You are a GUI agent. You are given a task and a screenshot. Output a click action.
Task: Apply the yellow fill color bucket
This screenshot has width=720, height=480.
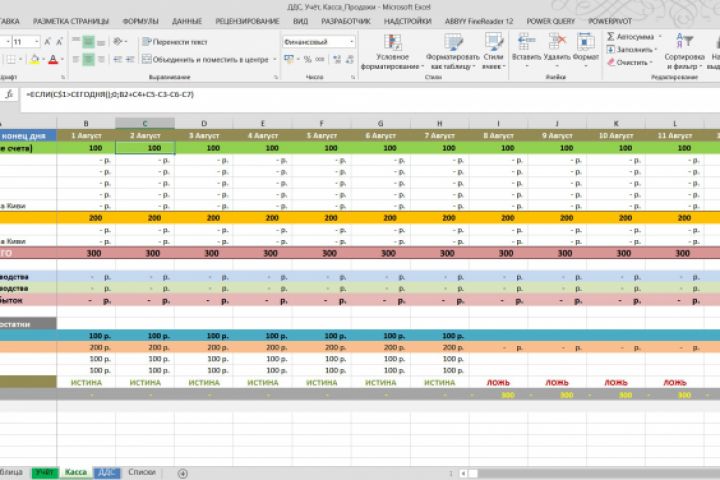click(x=34, y=59)
